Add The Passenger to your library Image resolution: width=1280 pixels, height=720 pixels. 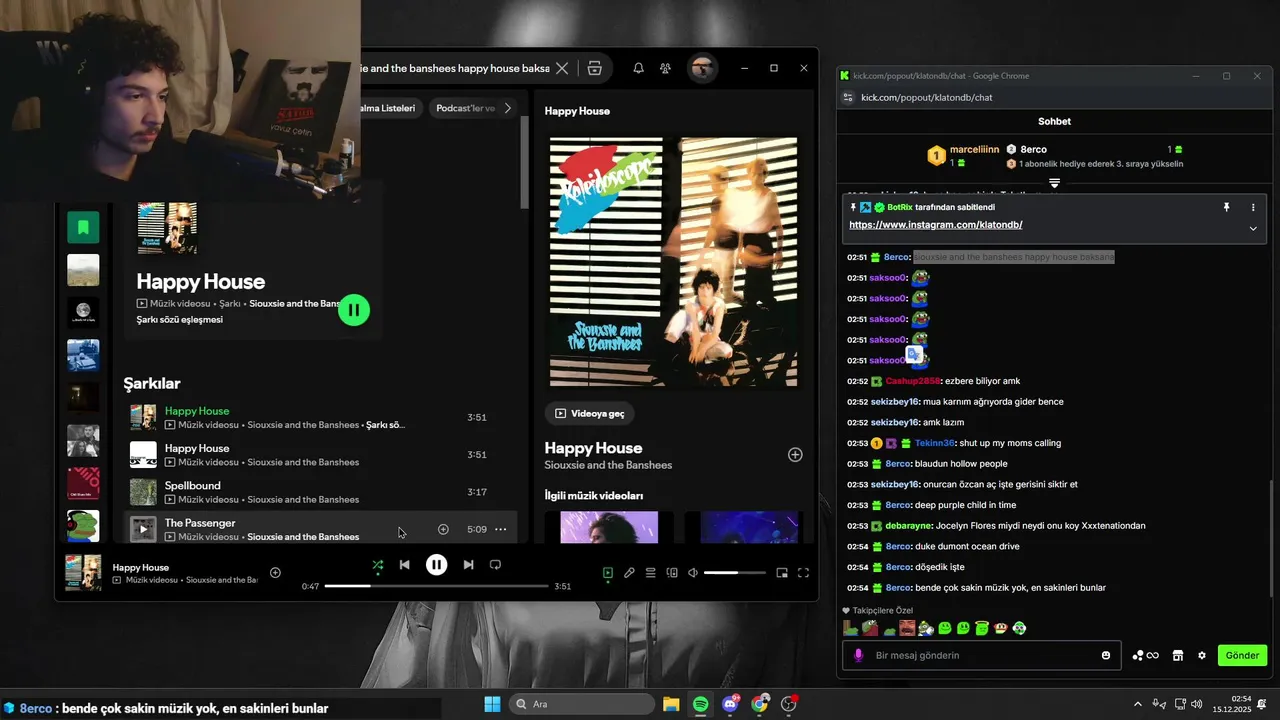coord(443,529)
